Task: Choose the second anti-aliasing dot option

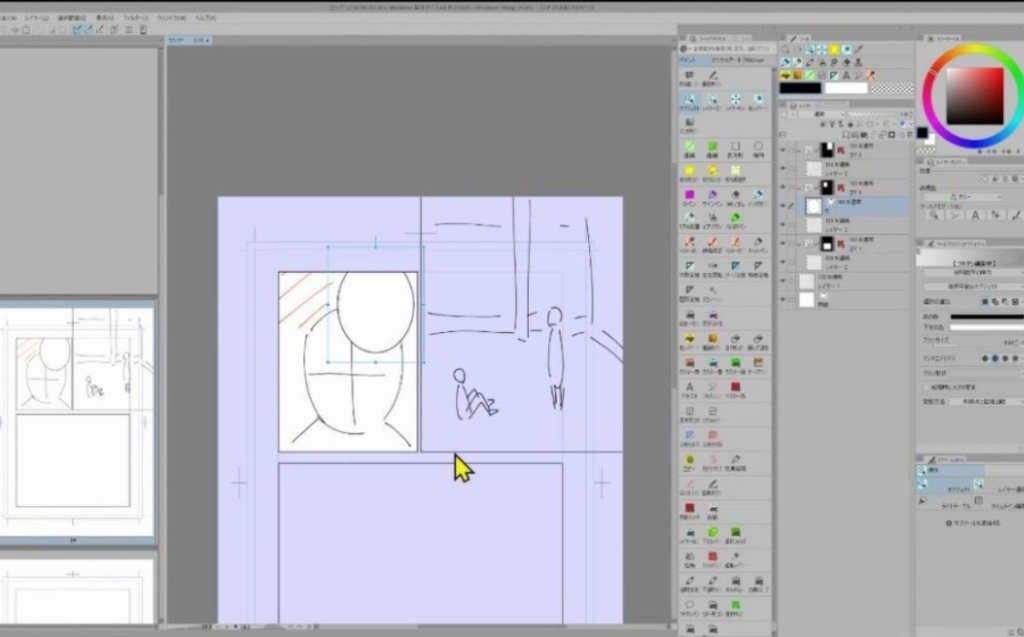Action: (995, 358)
